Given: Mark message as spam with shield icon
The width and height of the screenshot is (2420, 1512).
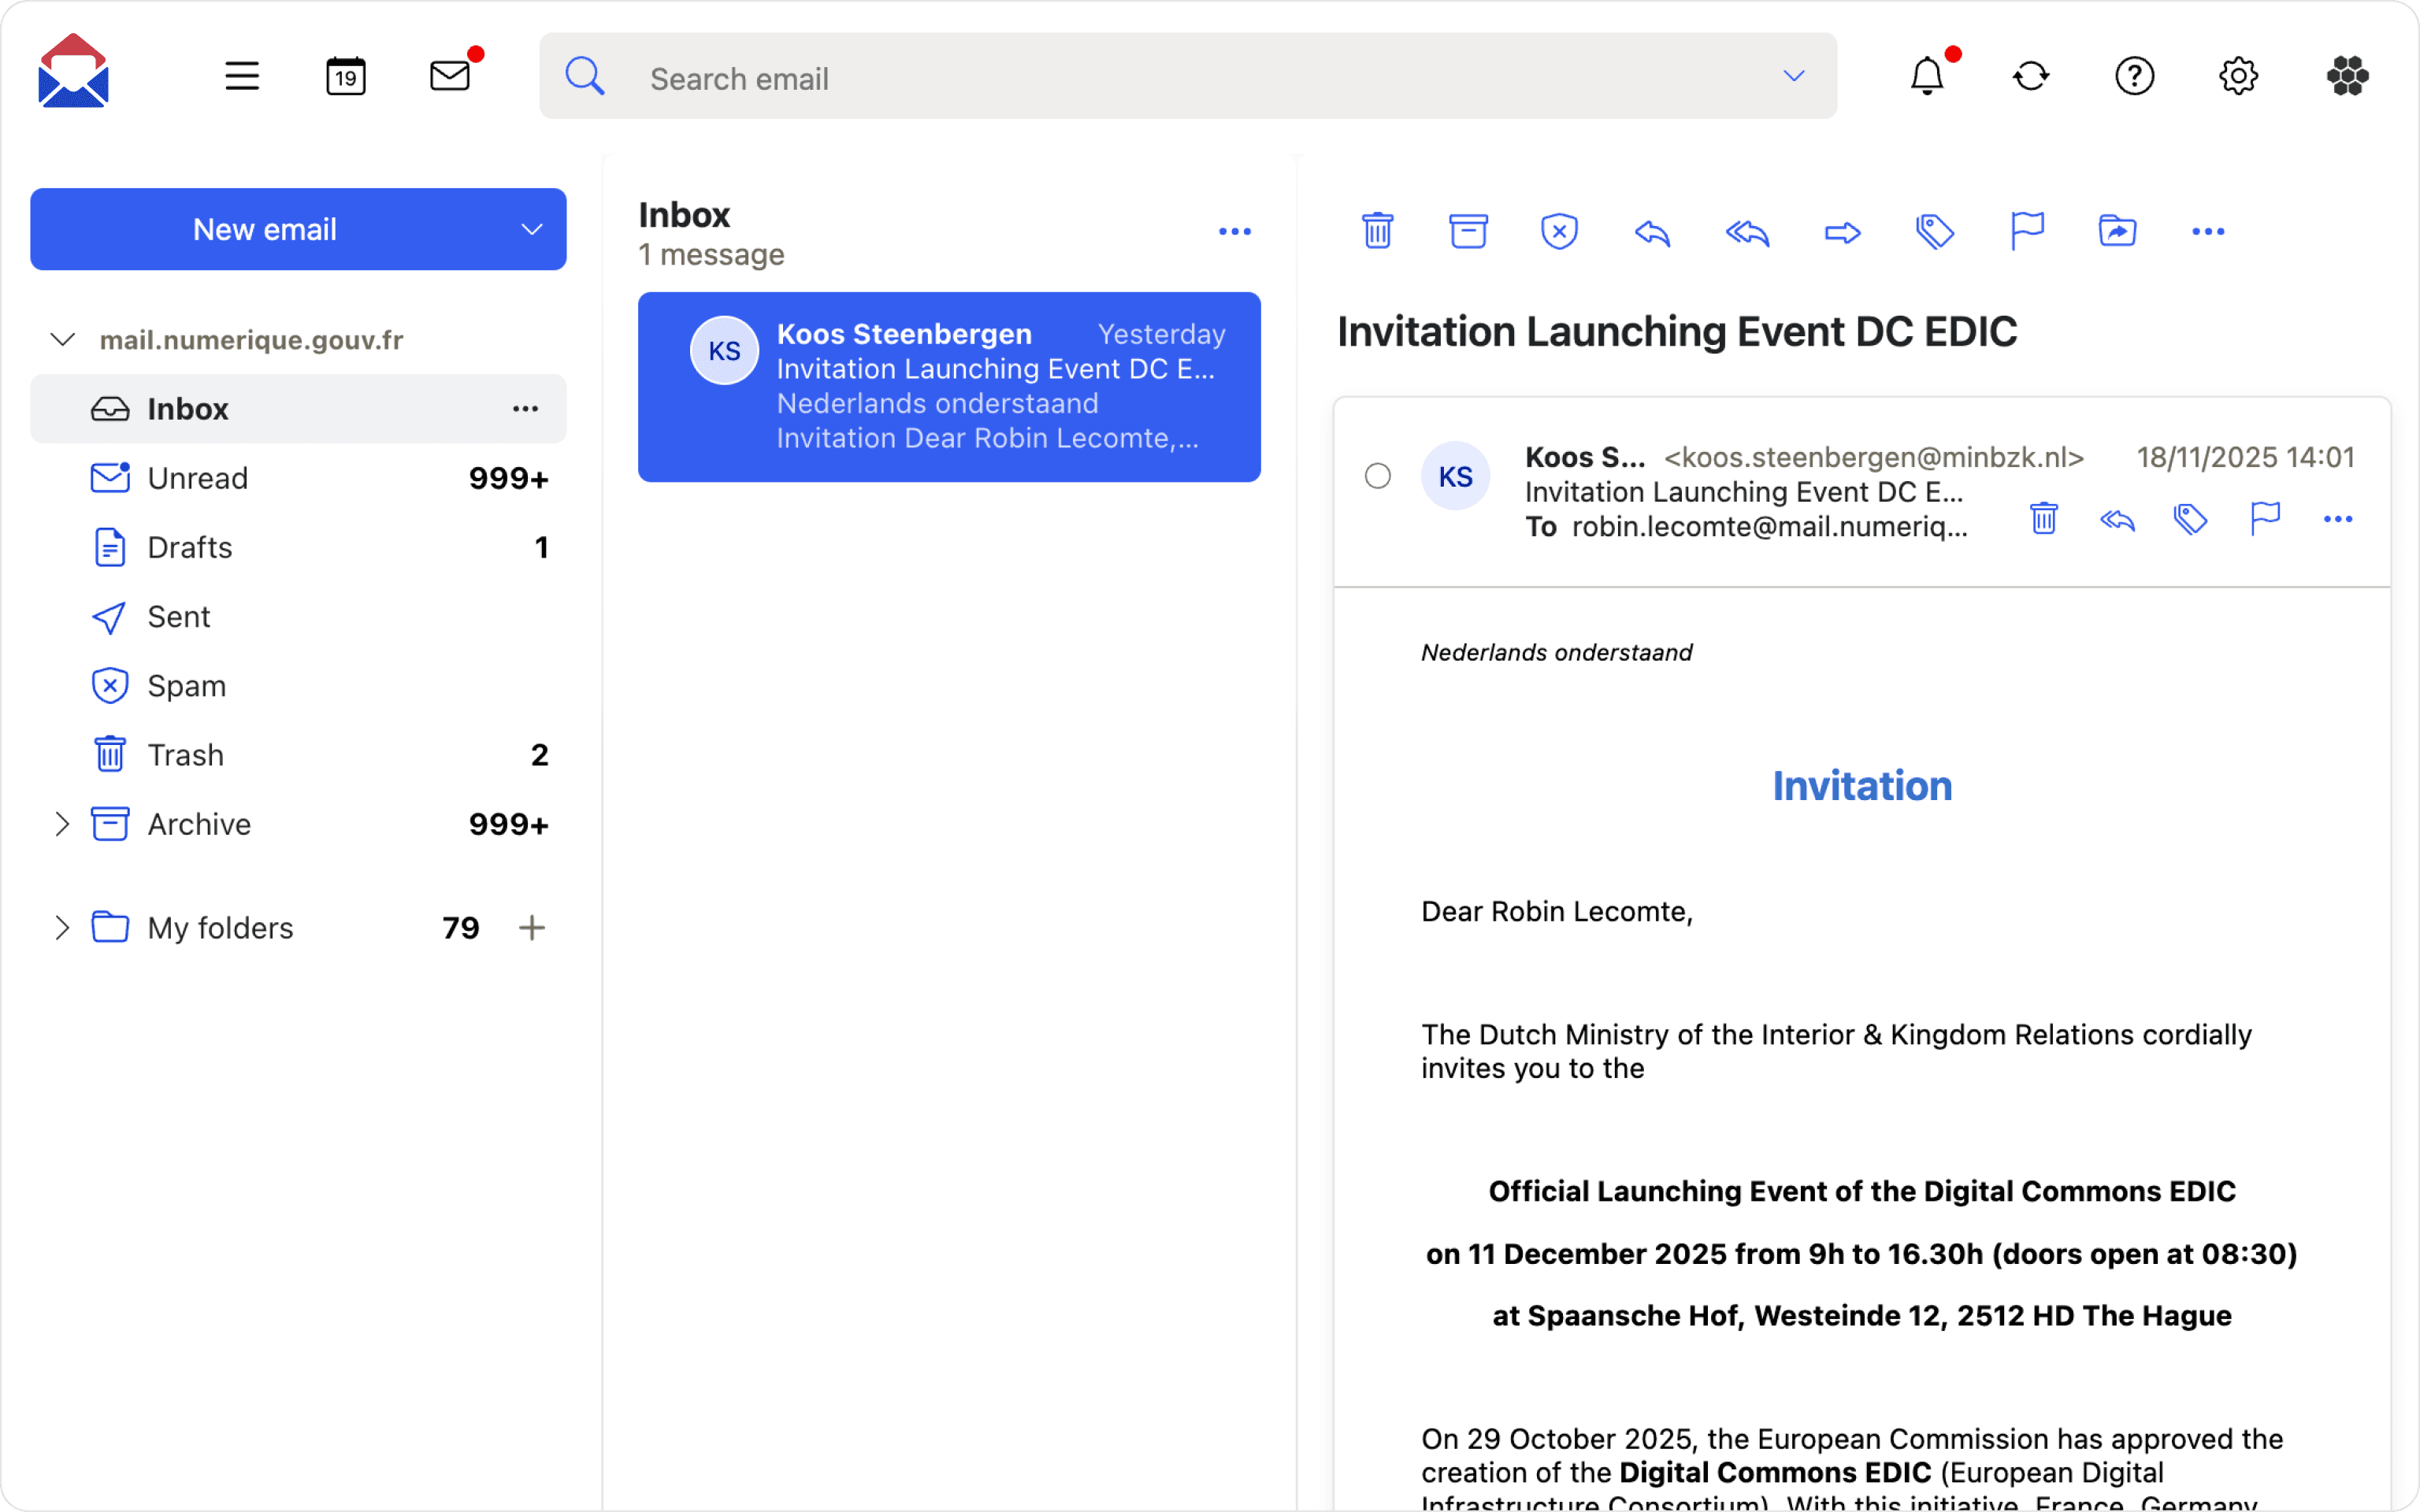Looking at the screenshot, I should tap(1559, 232).
